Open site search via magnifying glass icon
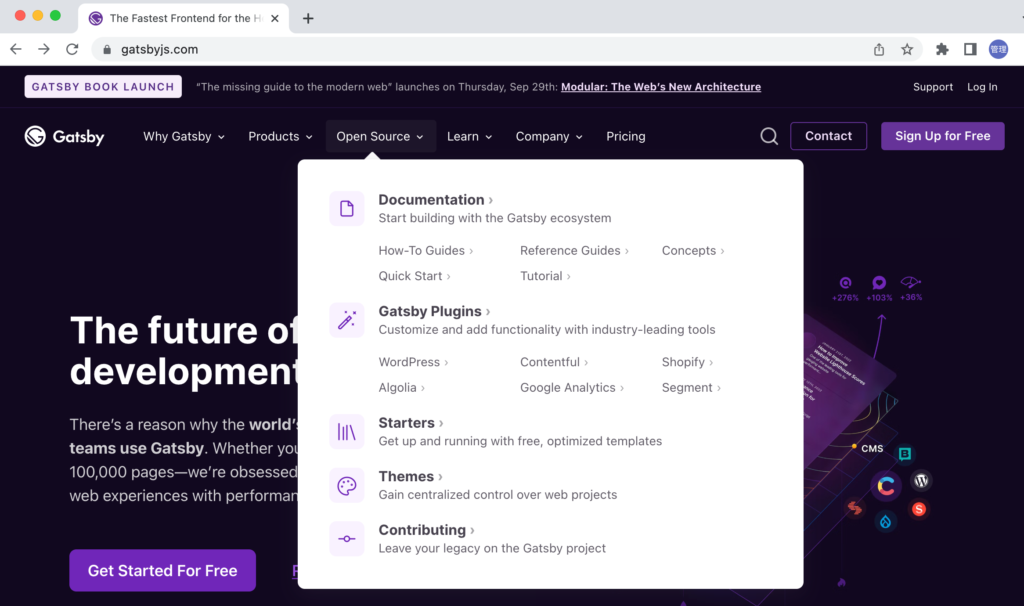 click(769, 137)
